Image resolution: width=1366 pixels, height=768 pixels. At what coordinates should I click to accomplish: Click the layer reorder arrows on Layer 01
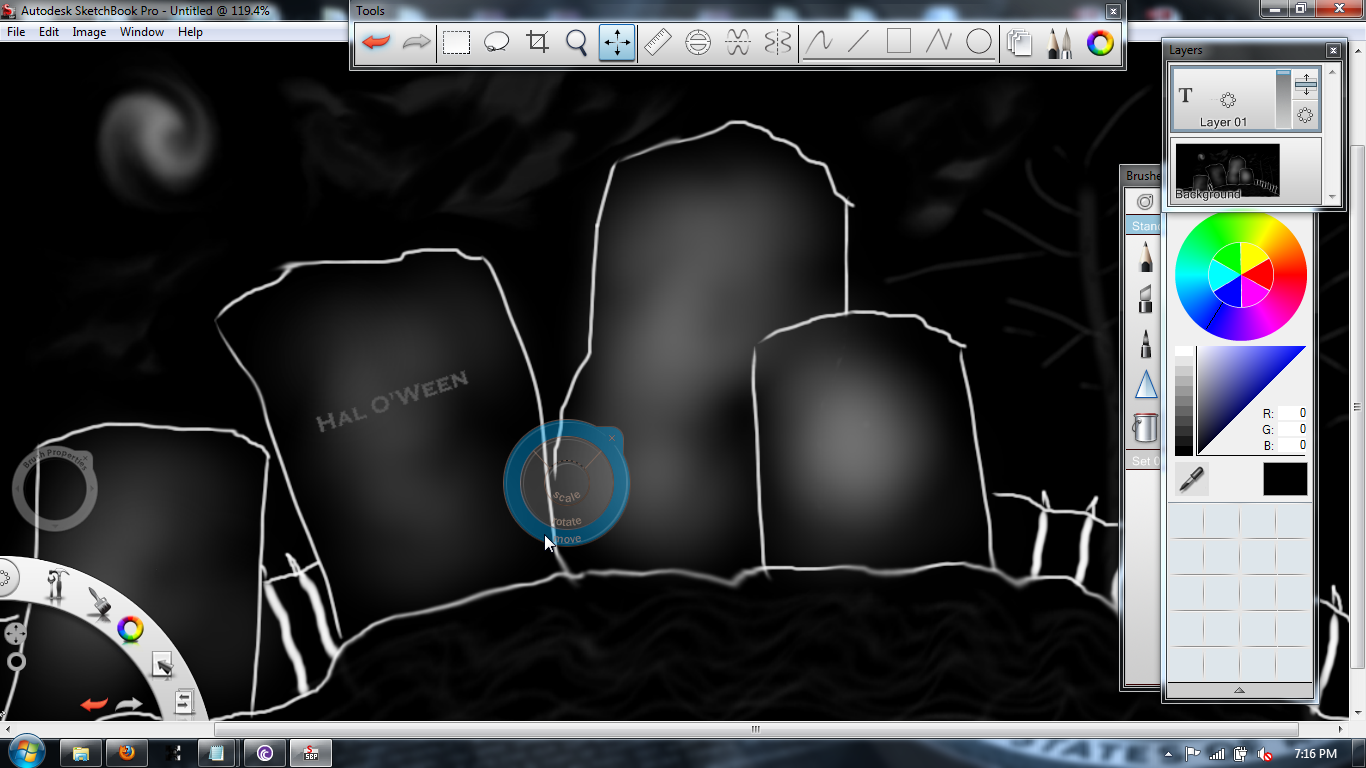click(x=1306, y=84)
